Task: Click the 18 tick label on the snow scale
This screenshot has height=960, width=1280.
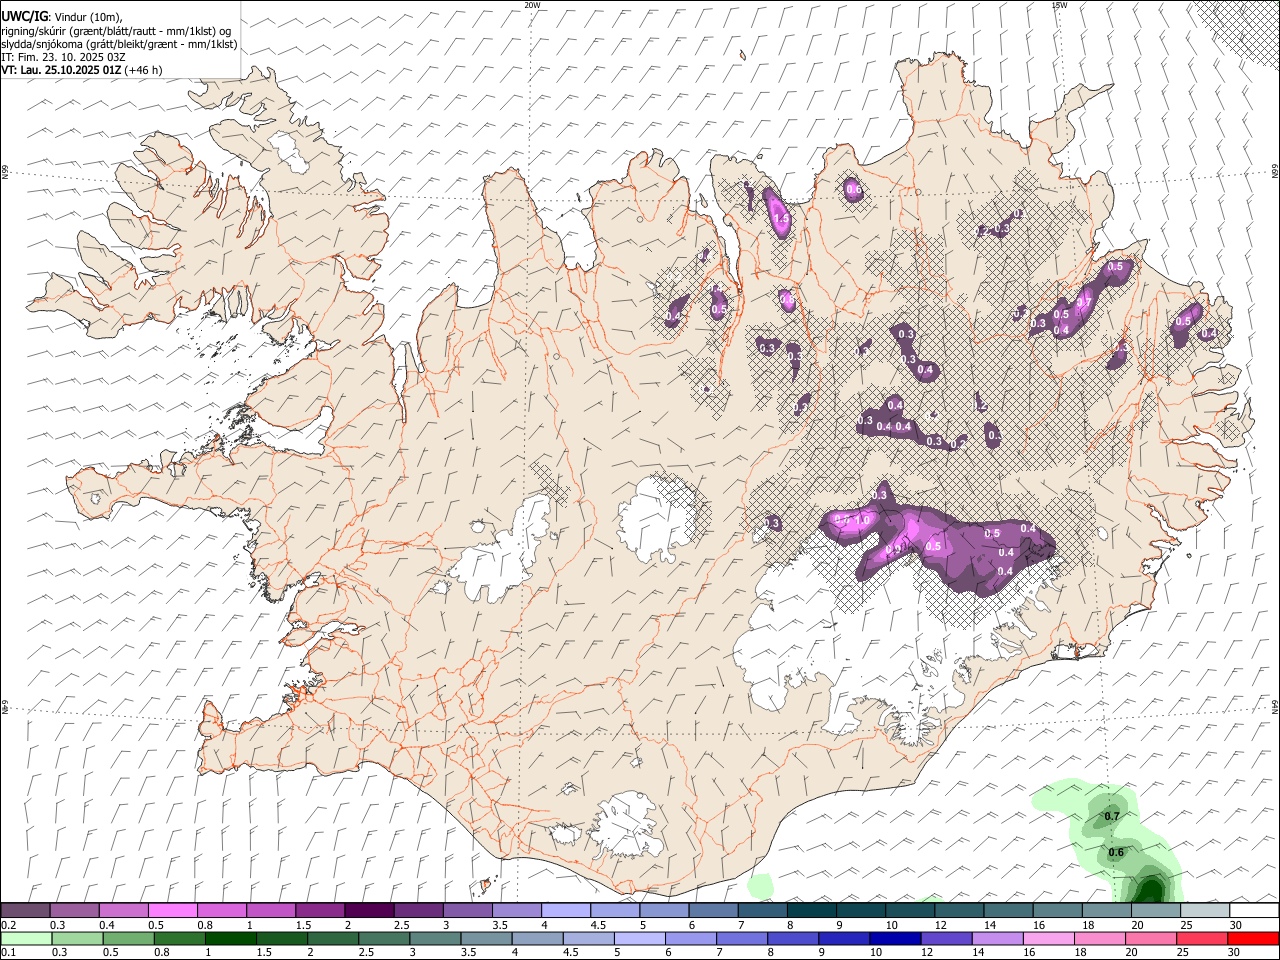Action: (1088, 925)
